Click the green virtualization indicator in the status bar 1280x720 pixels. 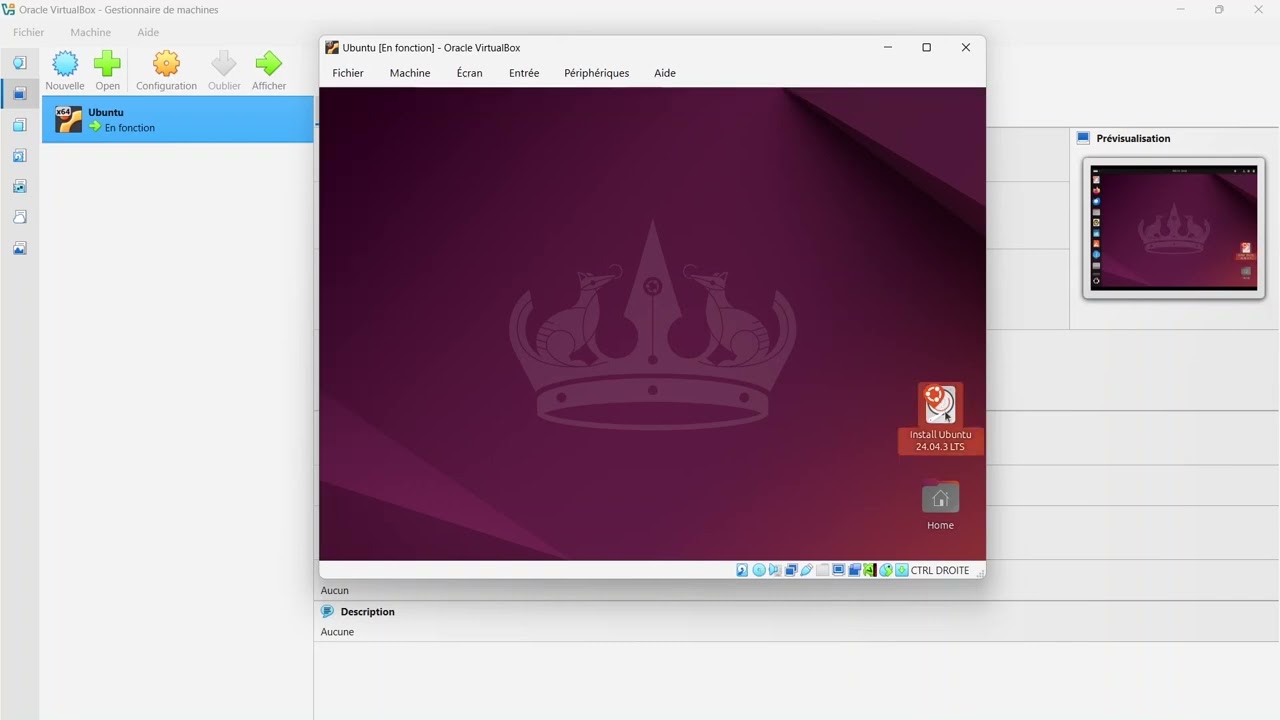870,570
